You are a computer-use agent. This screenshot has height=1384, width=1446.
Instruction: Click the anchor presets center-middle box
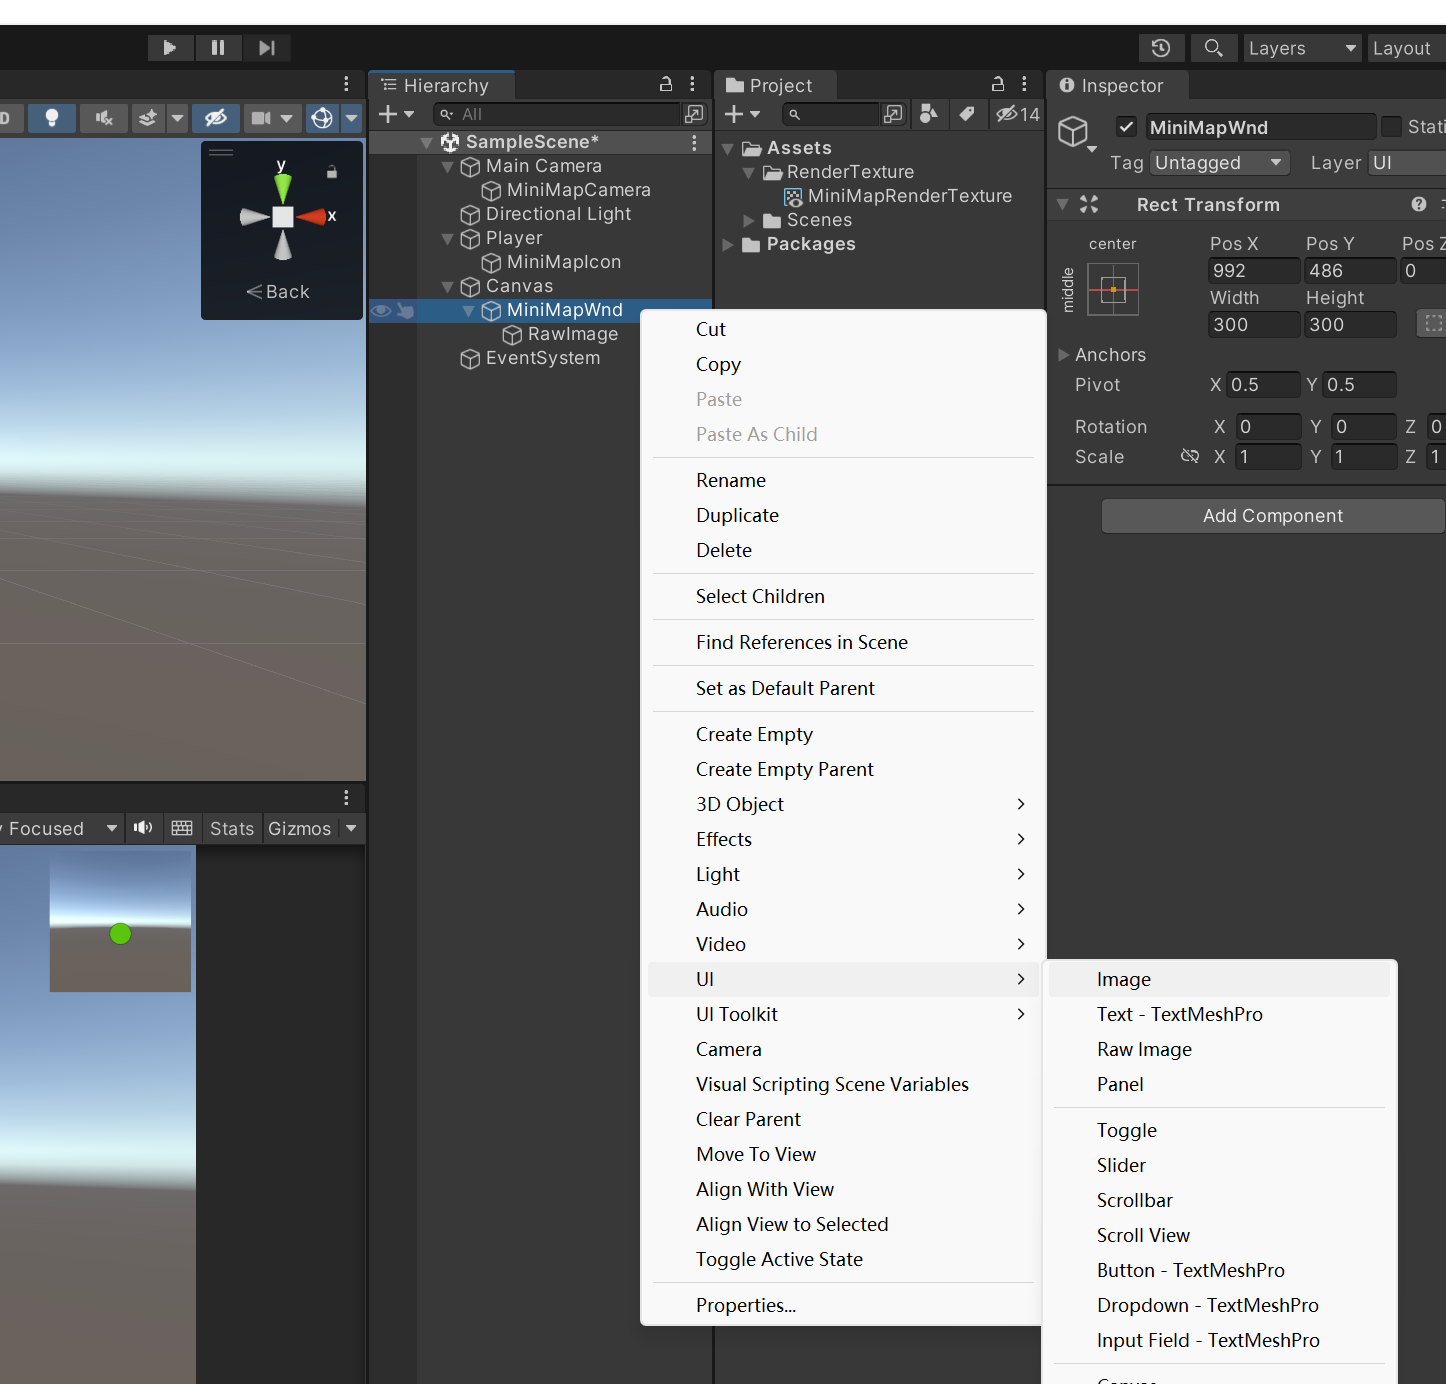1113,290
